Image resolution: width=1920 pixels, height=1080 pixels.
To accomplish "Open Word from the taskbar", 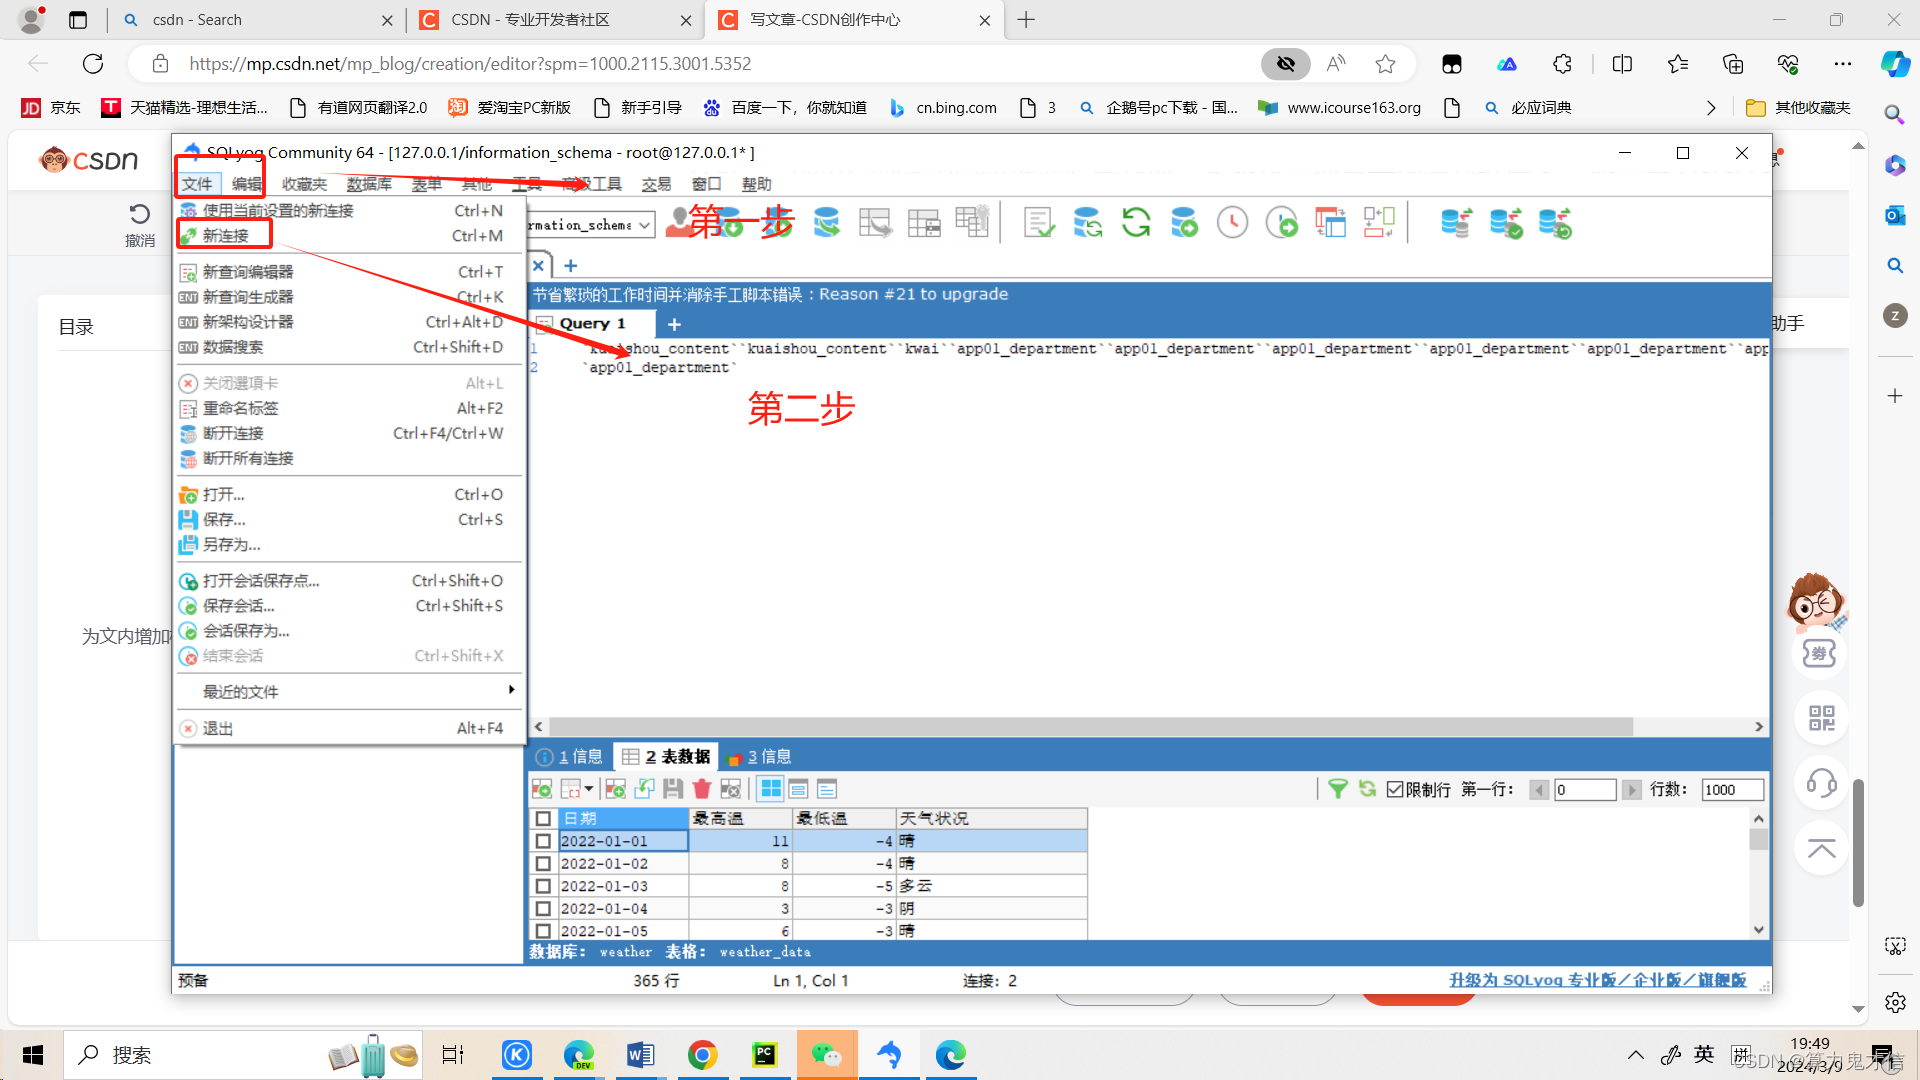I will click(641, 1054).
